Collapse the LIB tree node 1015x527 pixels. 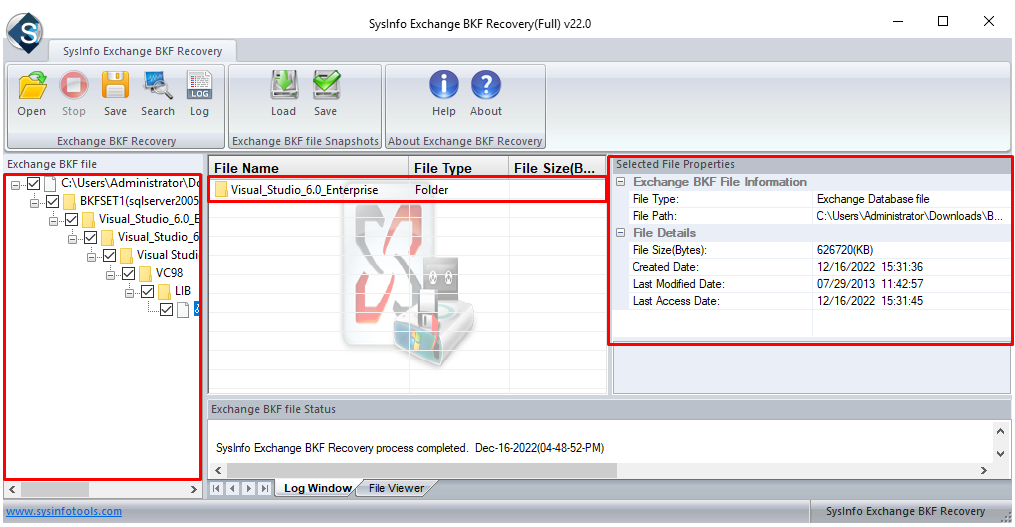(129, 294)
